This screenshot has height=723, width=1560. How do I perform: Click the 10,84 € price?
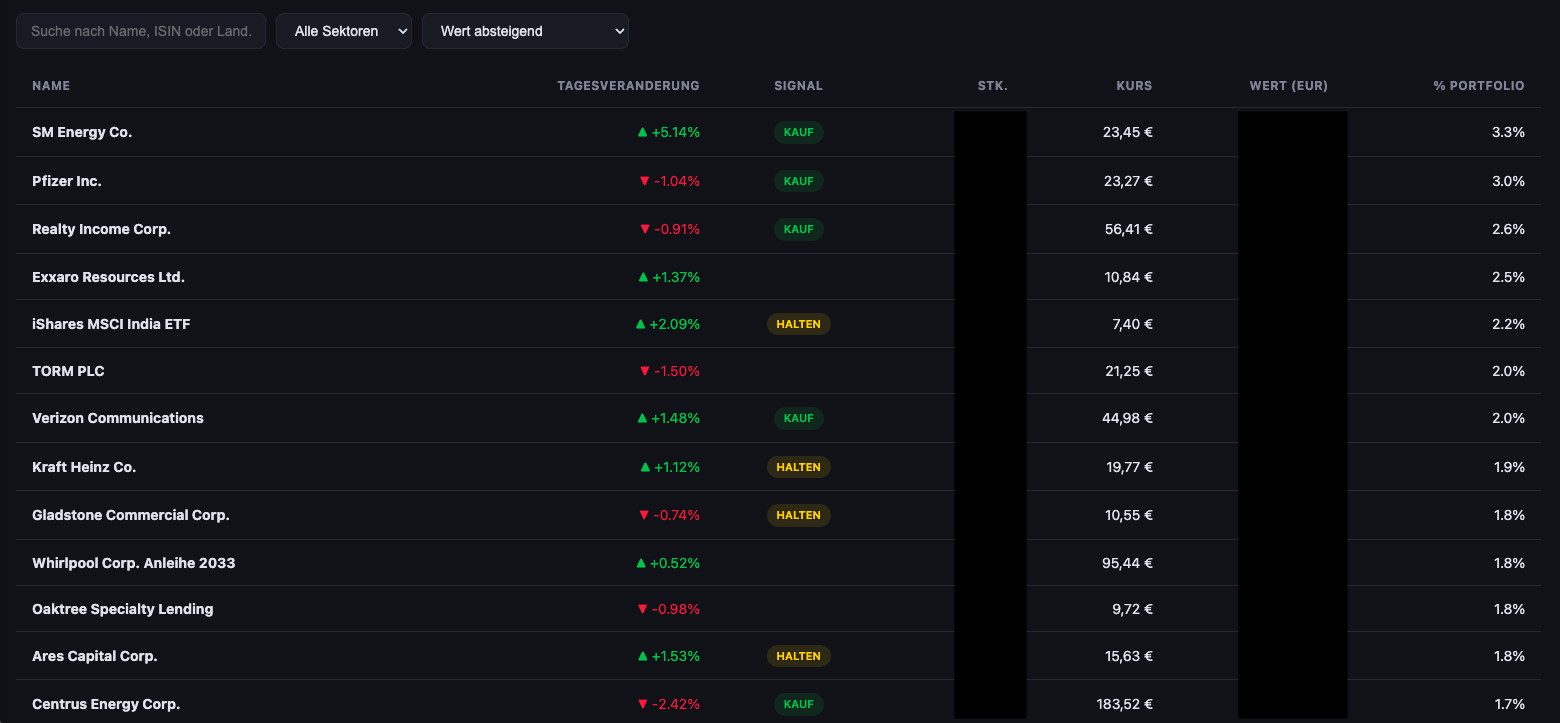(x=1129, y=277)
